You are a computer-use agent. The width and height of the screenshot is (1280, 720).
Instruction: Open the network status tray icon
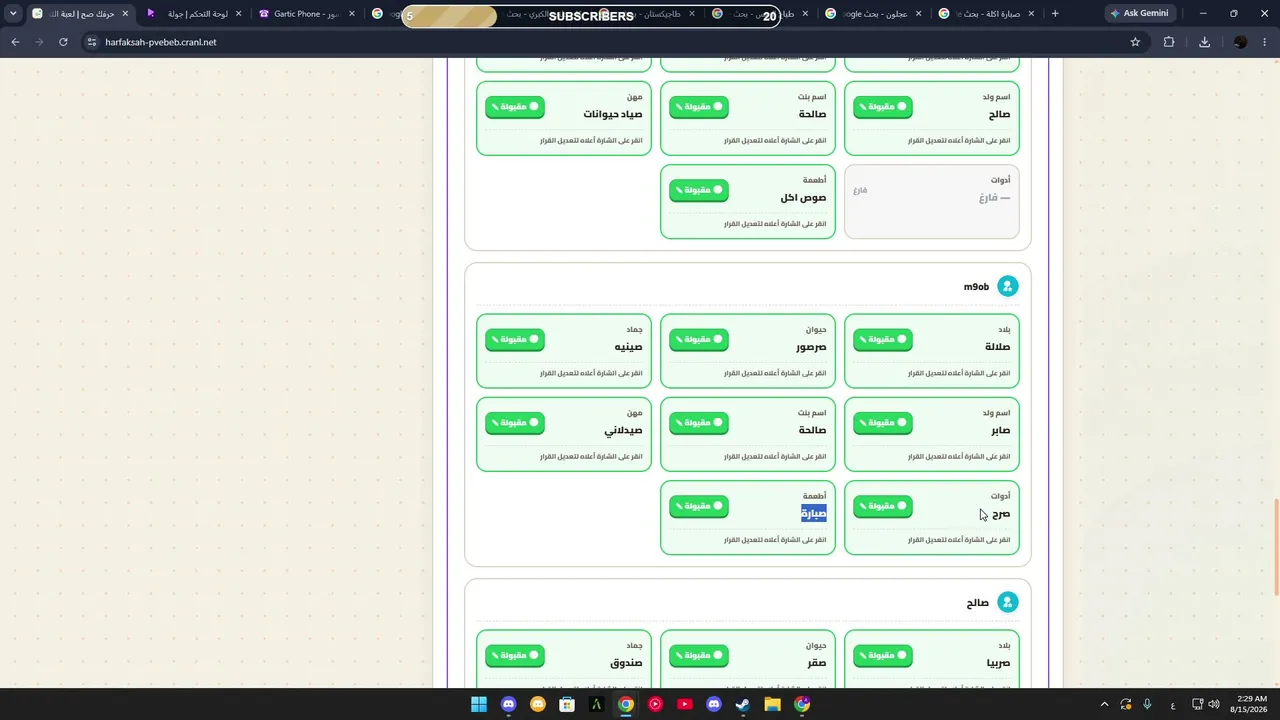pos(1198,704)
